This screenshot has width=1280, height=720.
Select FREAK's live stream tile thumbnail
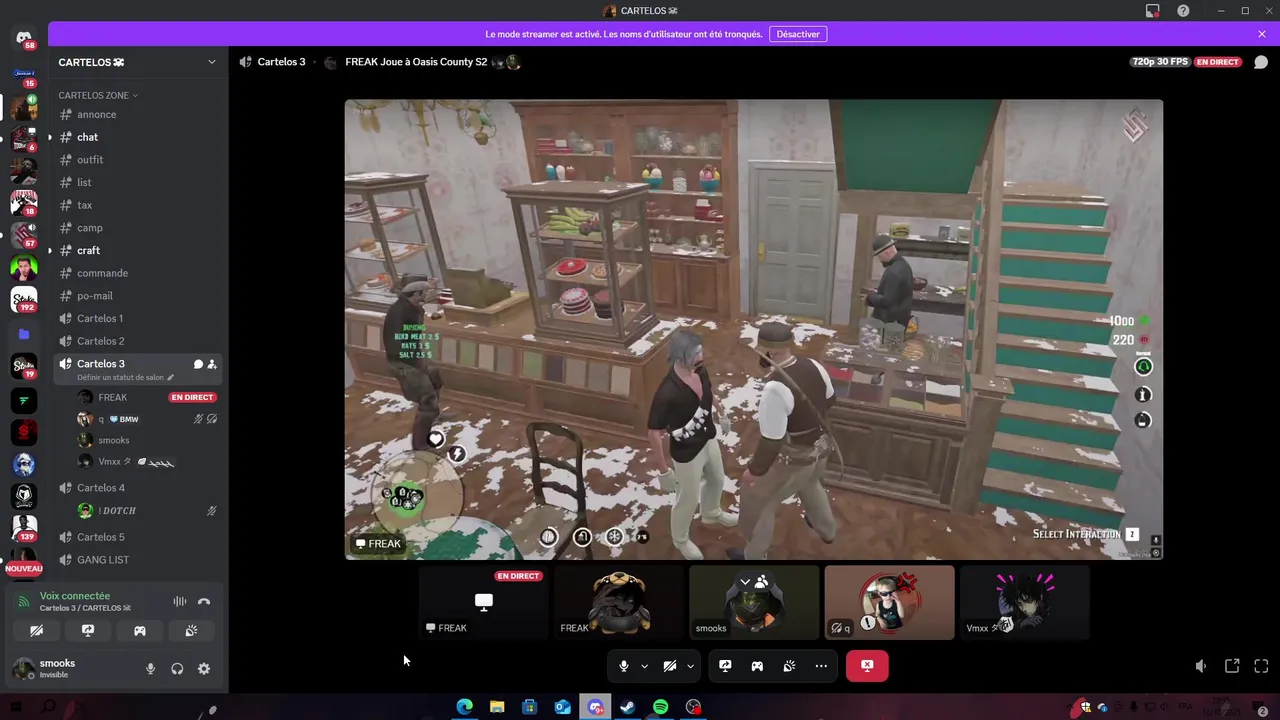click(484, 602)
